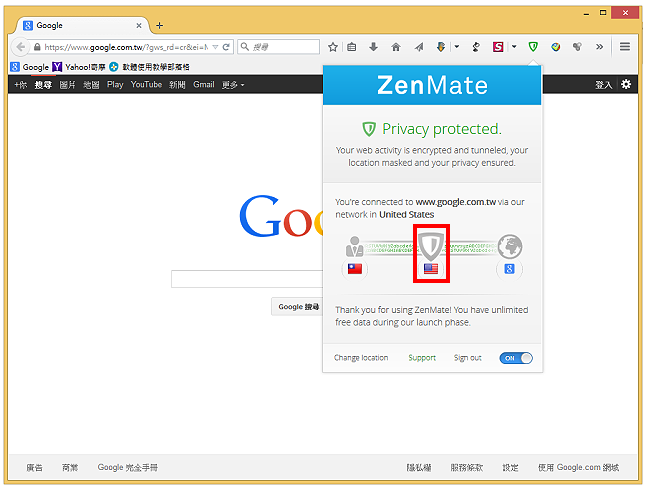This screenshot has height=492, width=653.
Task: Click +你 in the Google bar
Action: tap(20, 85)
